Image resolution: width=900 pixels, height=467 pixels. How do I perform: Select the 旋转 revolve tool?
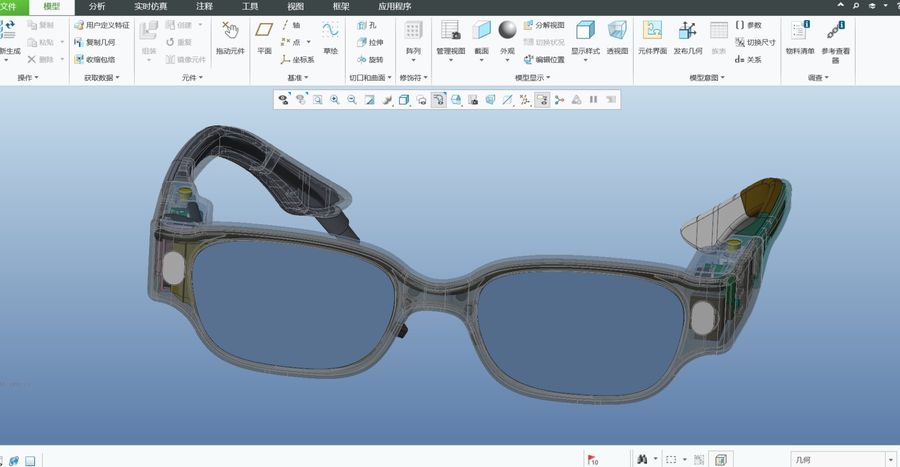coord(370,60)
